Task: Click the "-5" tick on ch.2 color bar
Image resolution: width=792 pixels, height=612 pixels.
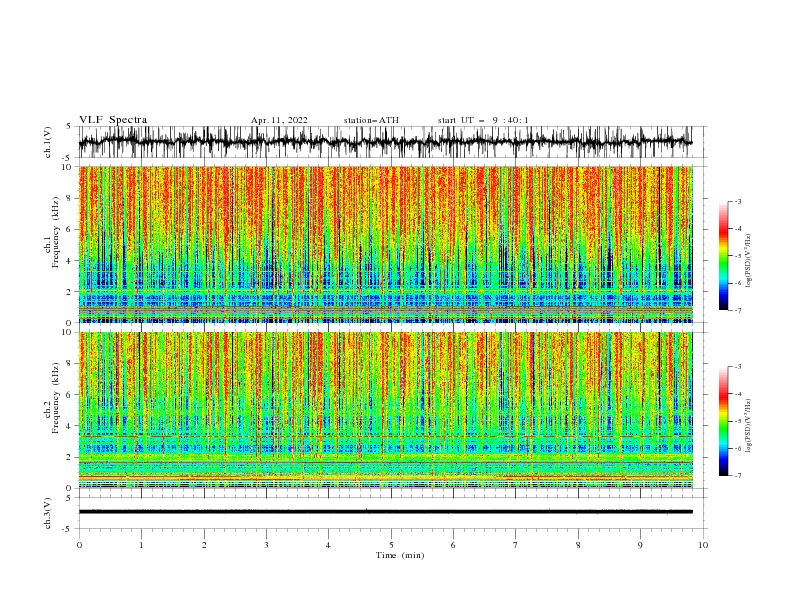Action: coord(737,421)
